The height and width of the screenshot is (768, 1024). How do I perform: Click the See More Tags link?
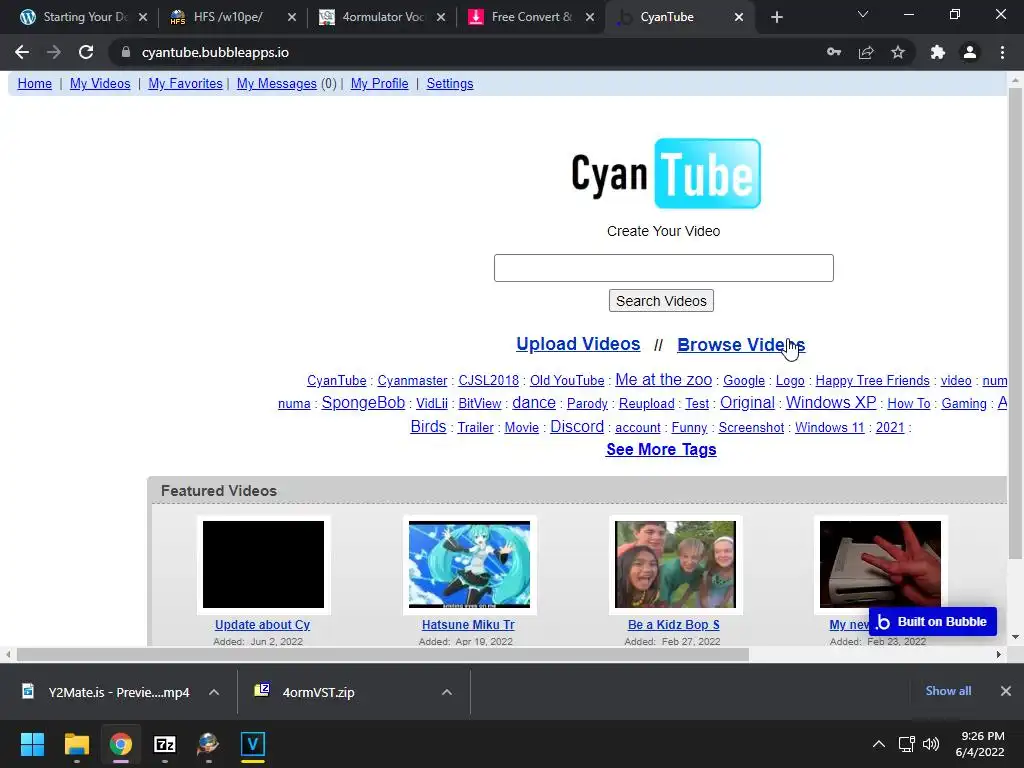661,449
